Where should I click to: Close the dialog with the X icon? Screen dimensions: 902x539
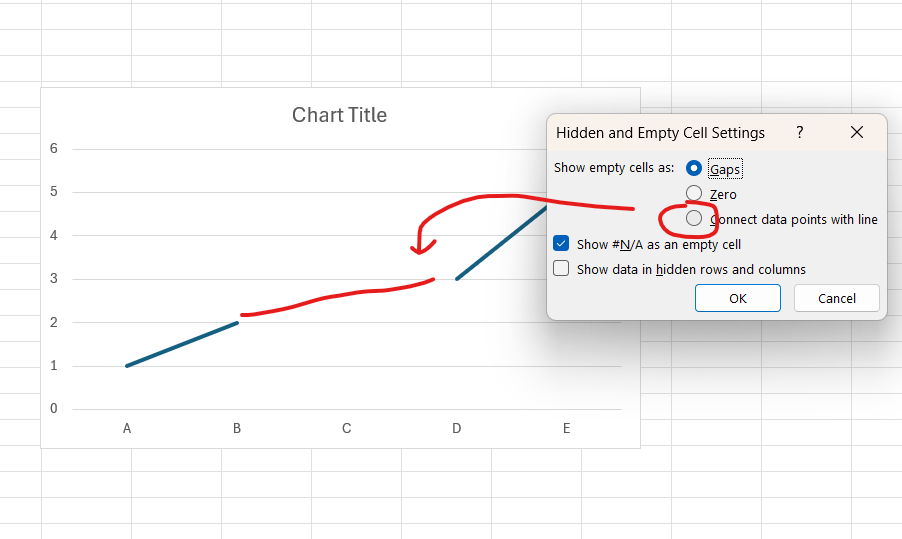(856, 132)
